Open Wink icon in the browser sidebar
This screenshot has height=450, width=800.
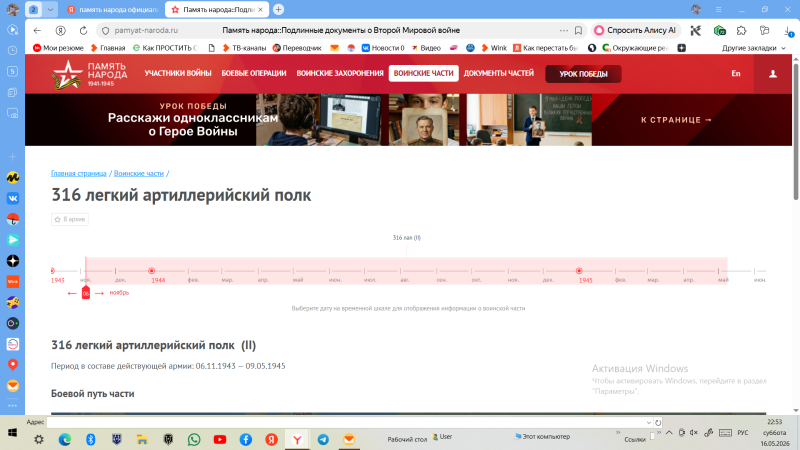[x=13, y=282]
